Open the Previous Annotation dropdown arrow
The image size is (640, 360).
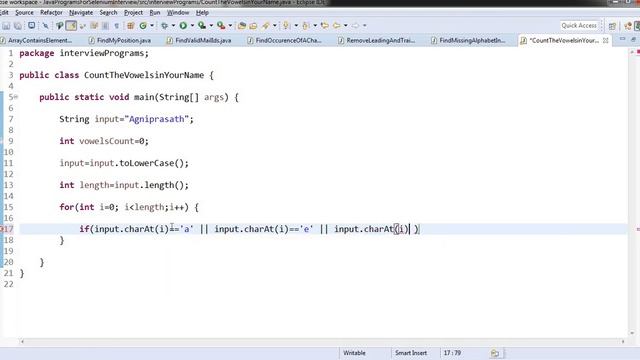tap(315, 26)
